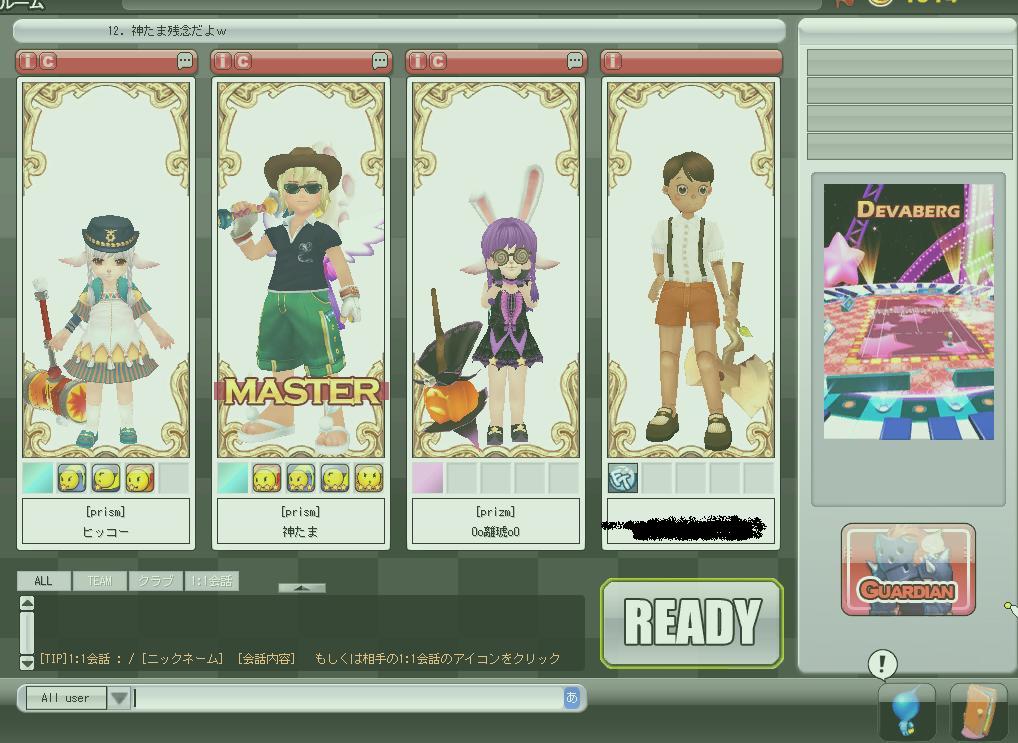Viewport: 1018px width, 743px height.
Task: Click the C icon on Oo瑠琥oO's panel
Action: click(x=438, y=62)
